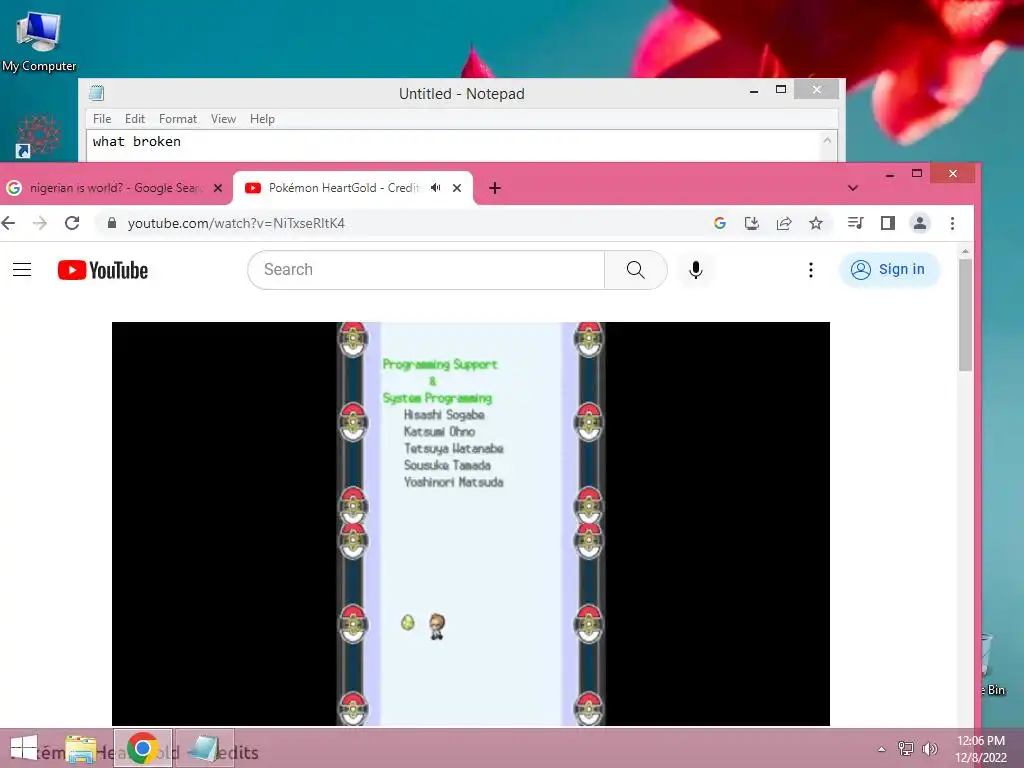Click the Chrome taskbar icon

click(x=143, y=748)
